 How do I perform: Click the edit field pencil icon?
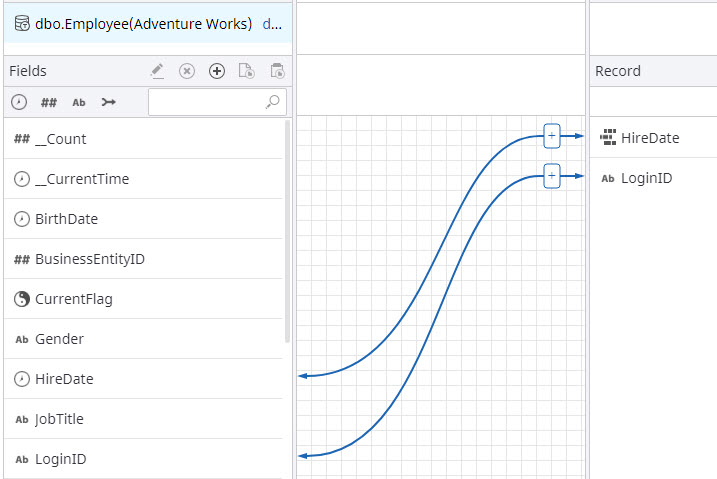[157, 71]
